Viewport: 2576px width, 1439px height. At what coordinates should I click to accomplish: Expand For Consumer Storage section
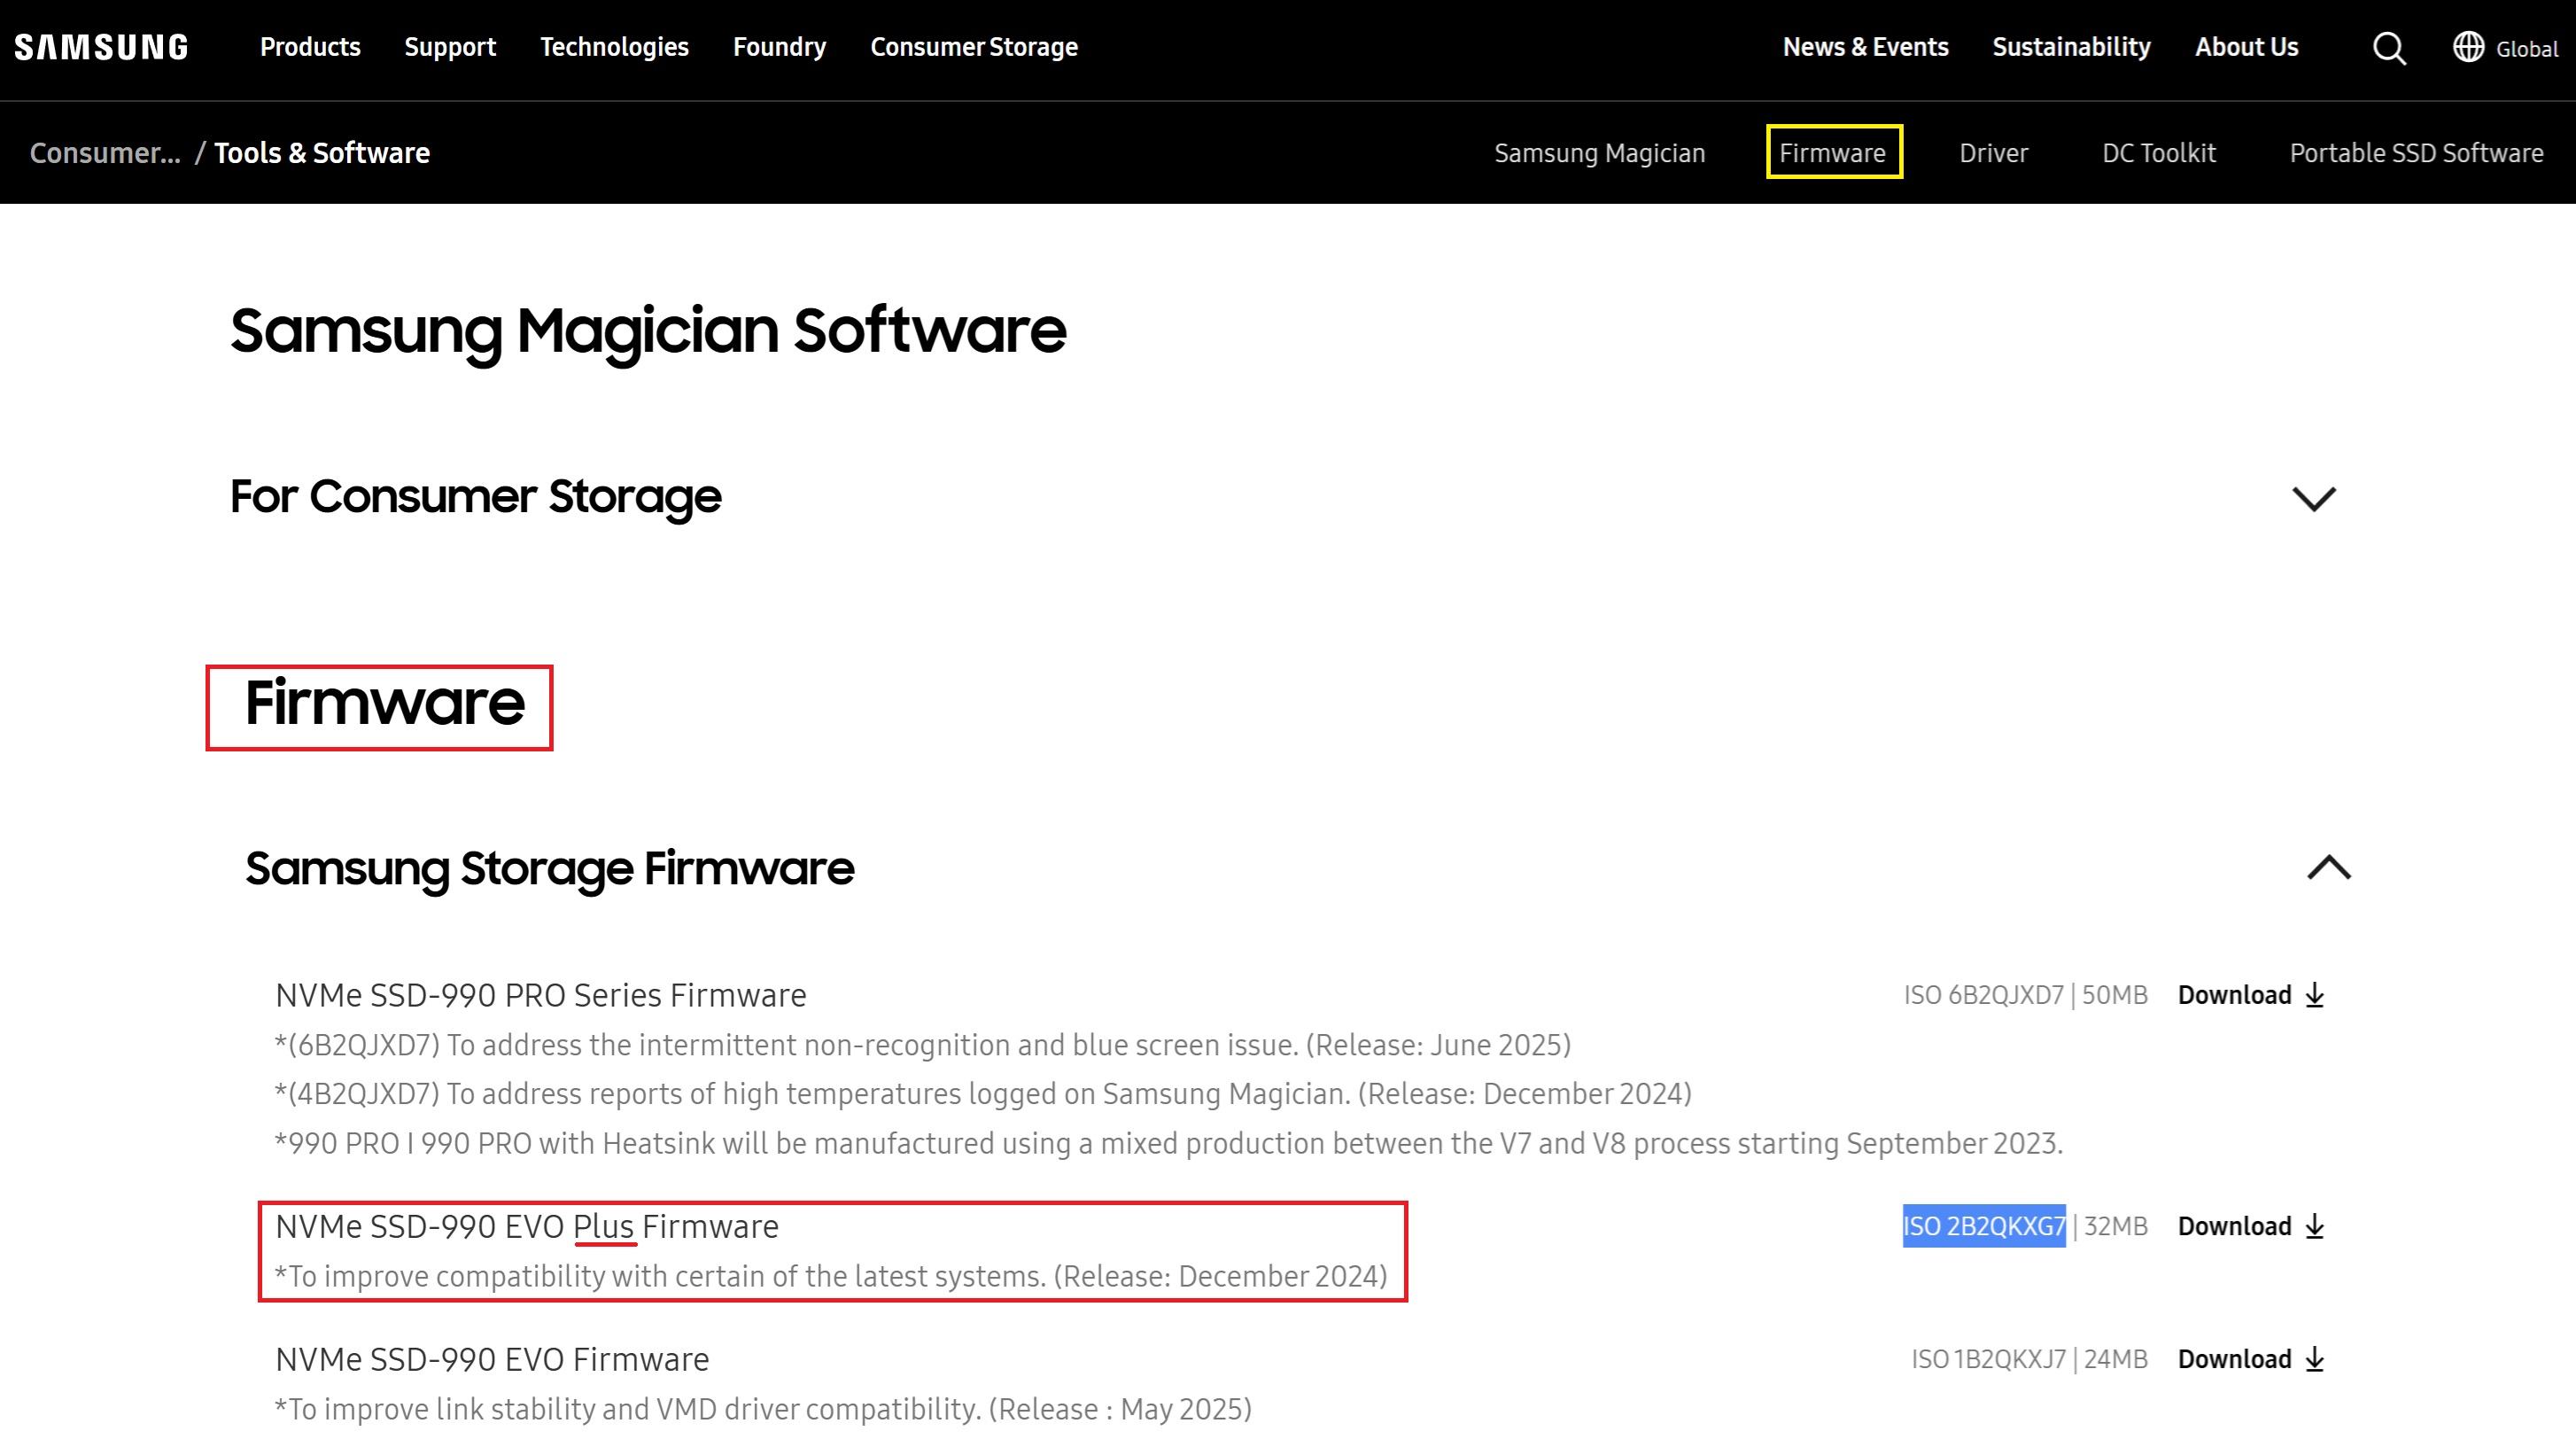[2313, 497]
